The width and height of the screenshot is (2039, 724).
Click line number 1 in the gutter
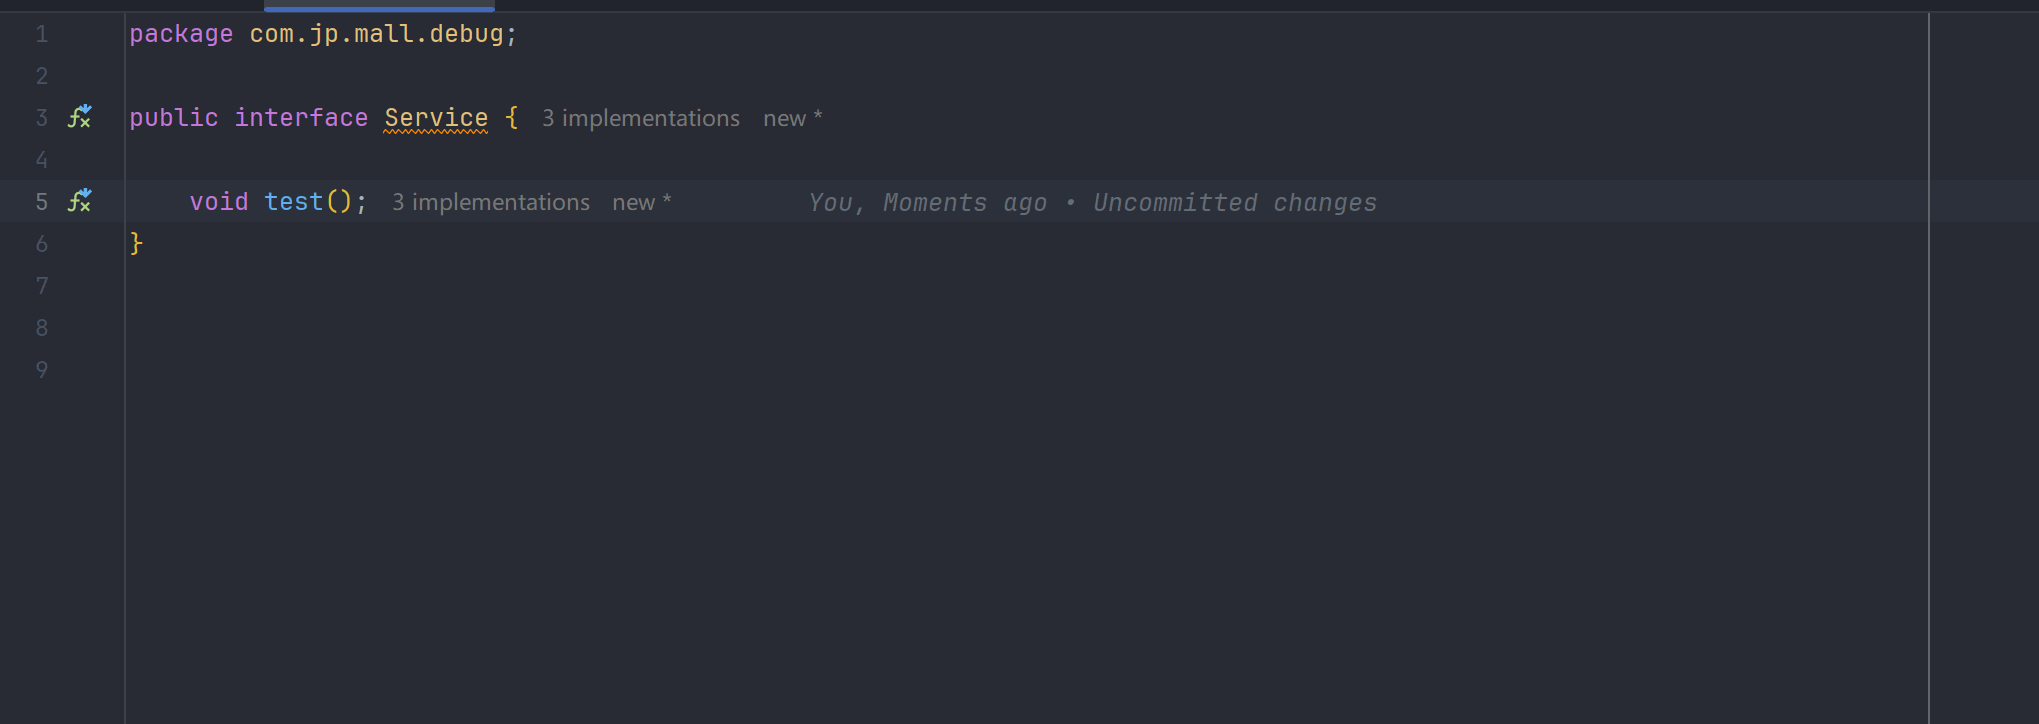coord(42,34)
